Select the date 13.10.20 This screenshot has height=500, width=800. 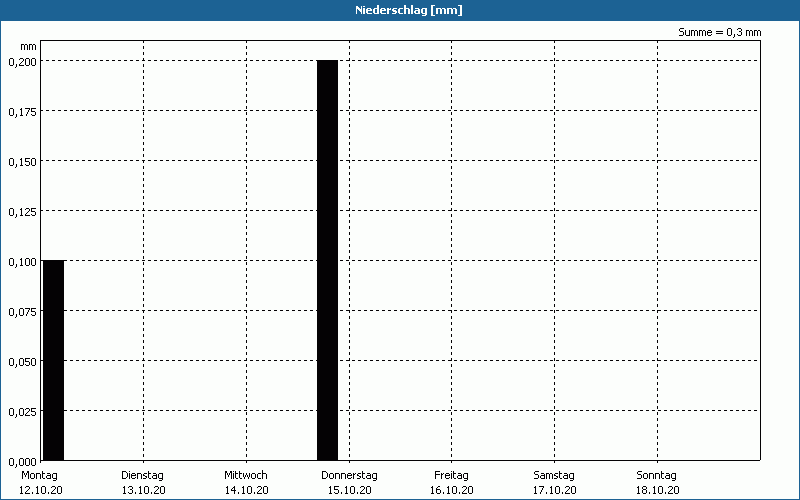tap(143, 490)
